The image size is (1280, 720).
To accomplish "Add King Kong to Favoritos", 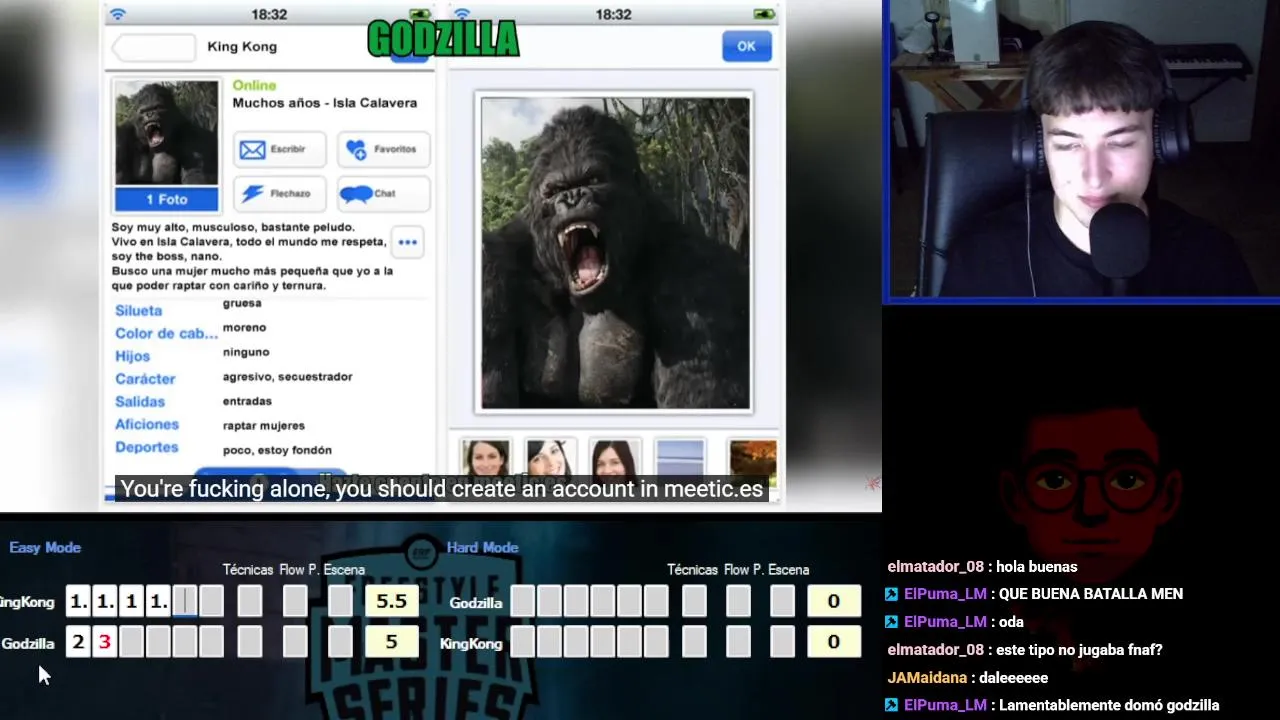I will (384, 149).
